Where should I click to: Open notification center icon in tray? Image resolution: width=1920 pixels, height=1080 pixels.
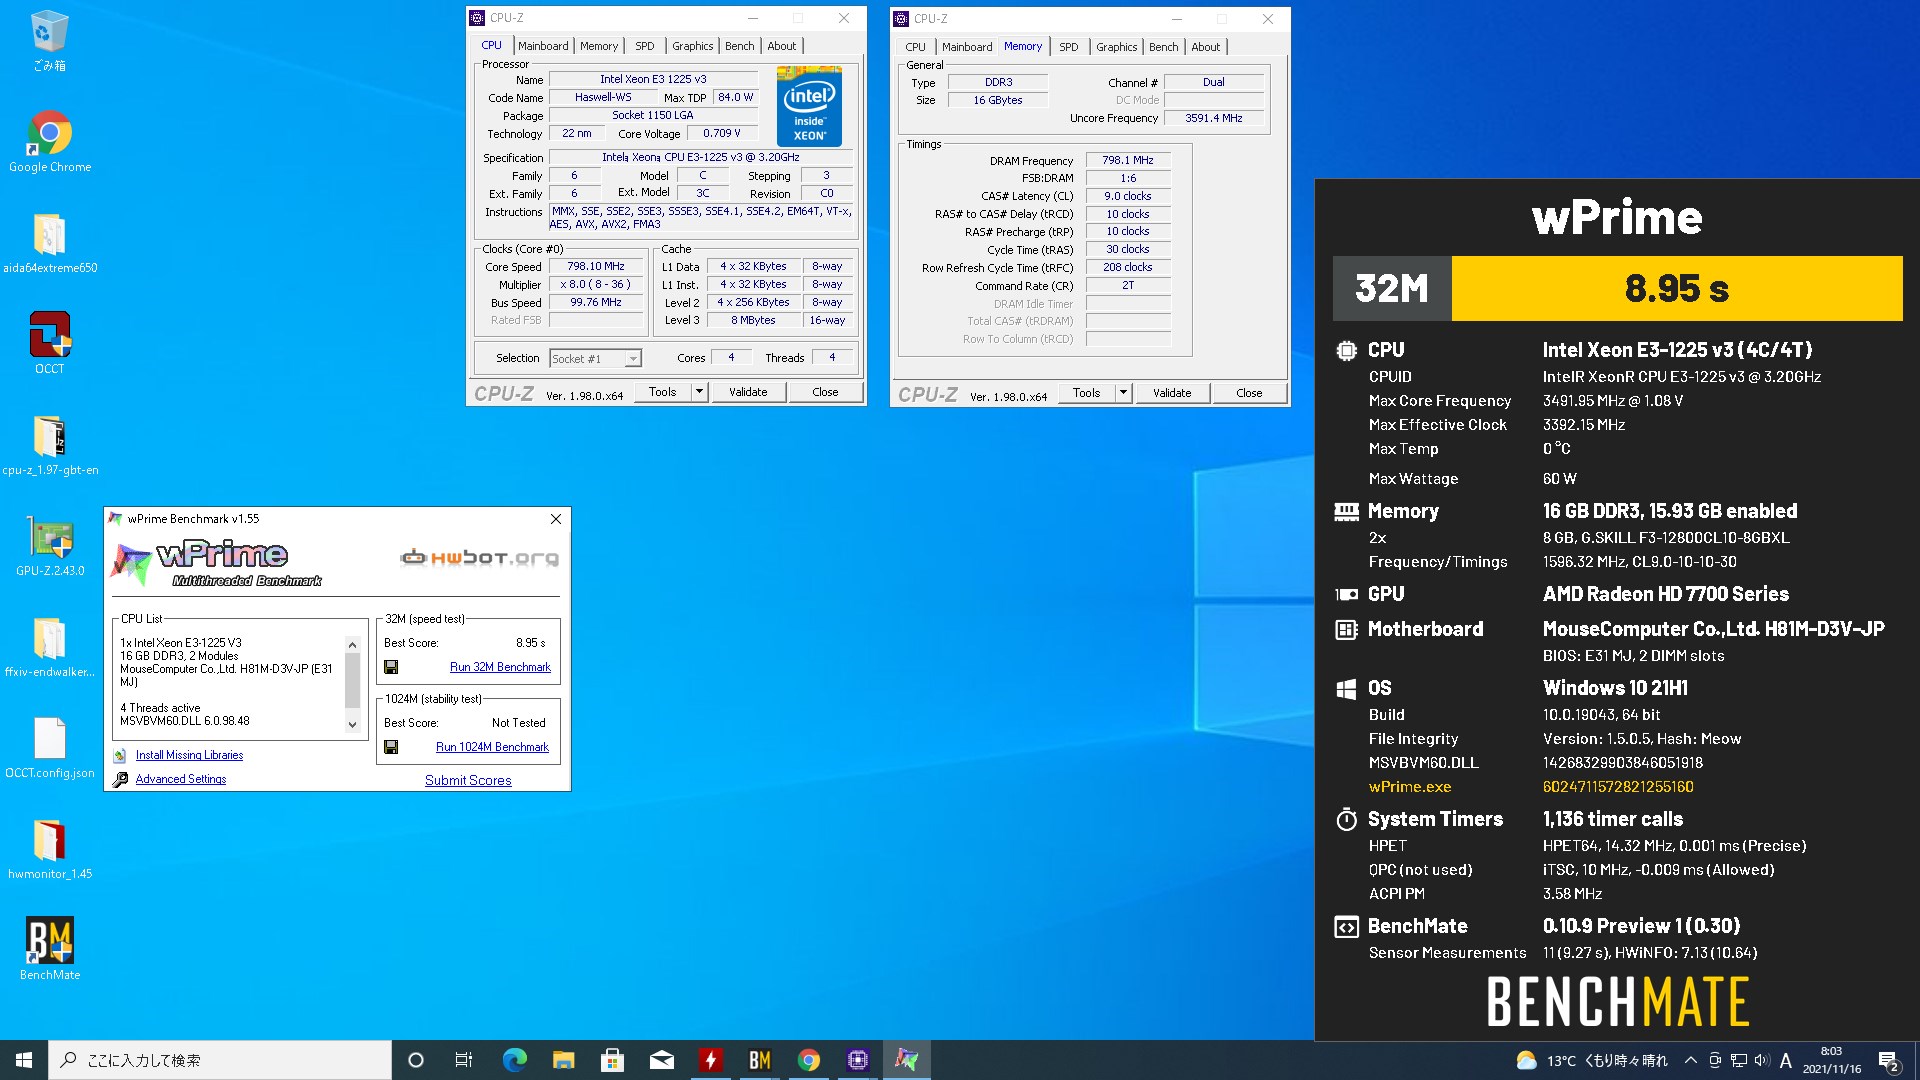point(1888,1060)
